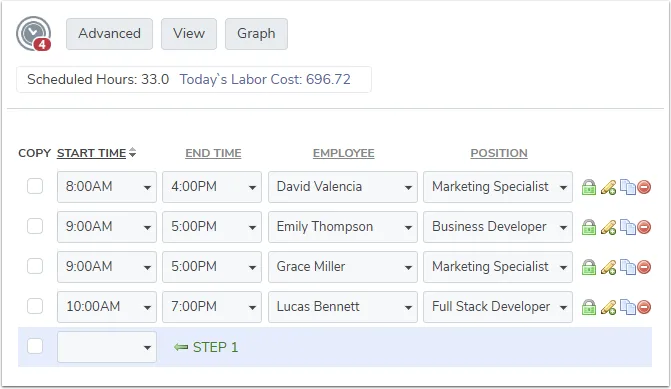This screenshot has width=671, height=389.
Task: Click the Advanced button
Action: pos(110,34)
